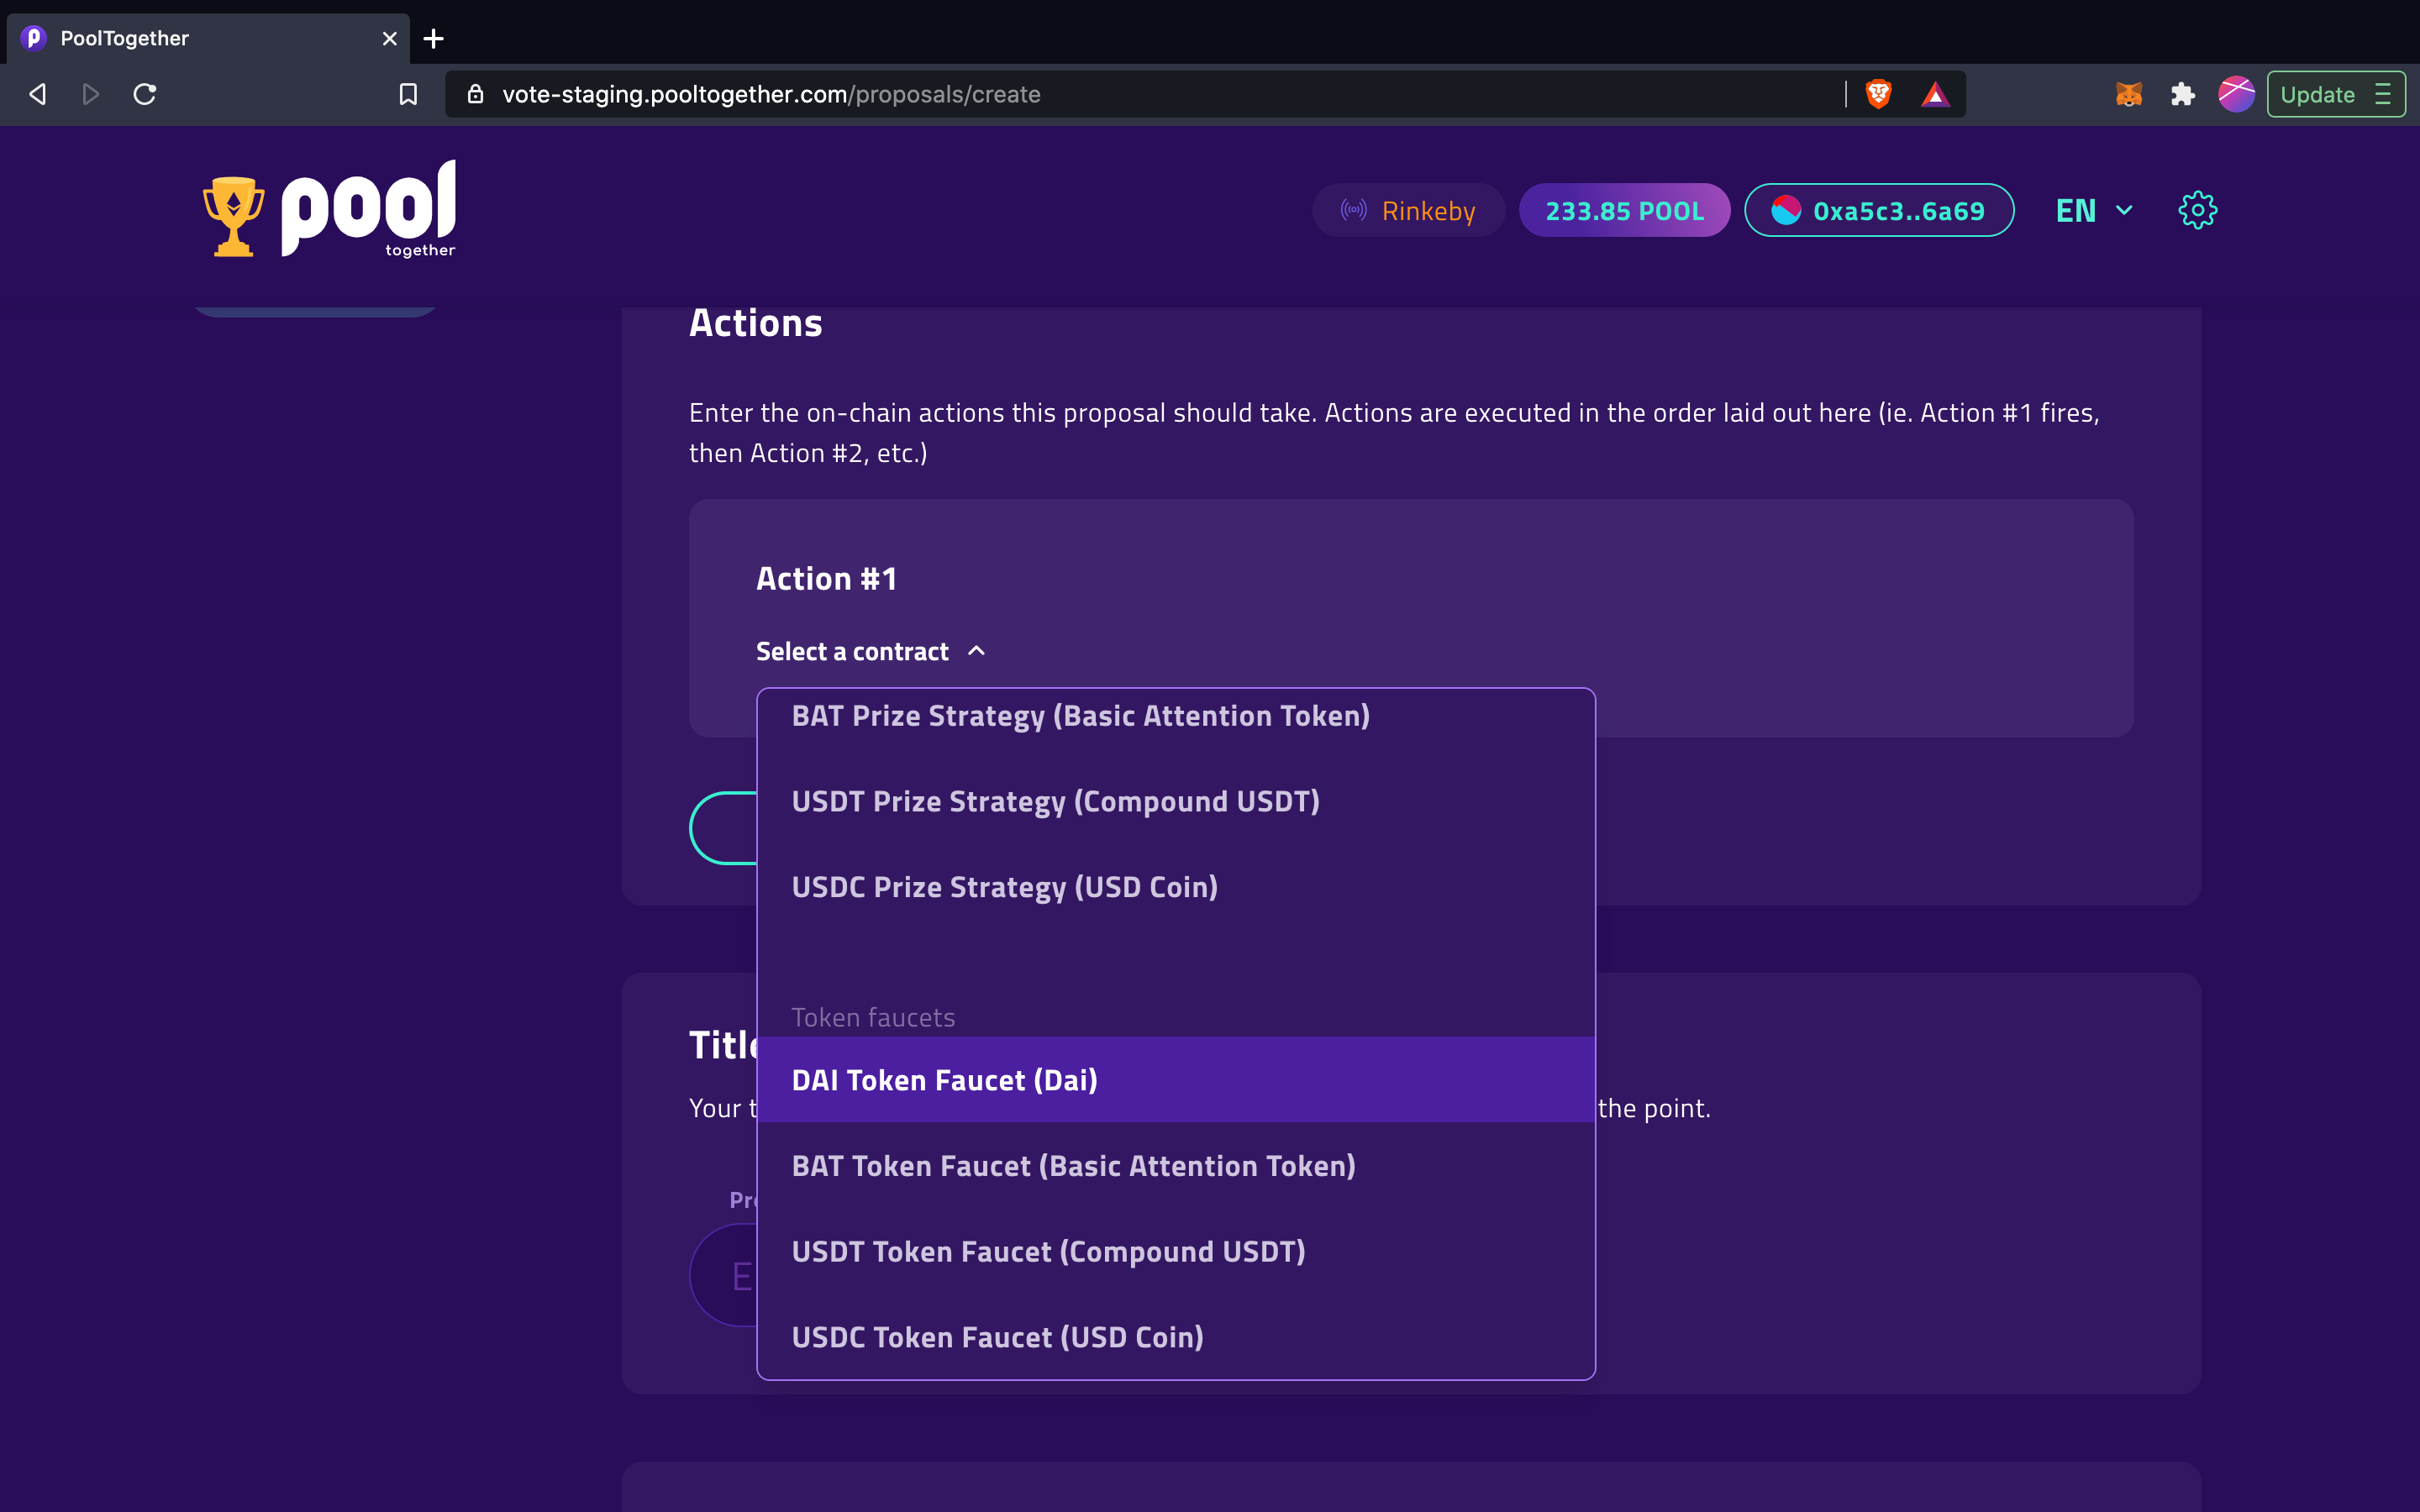
Task: Select USDC Token Faucet (USD Coin)
Action: click(x=1176, y=1337)
